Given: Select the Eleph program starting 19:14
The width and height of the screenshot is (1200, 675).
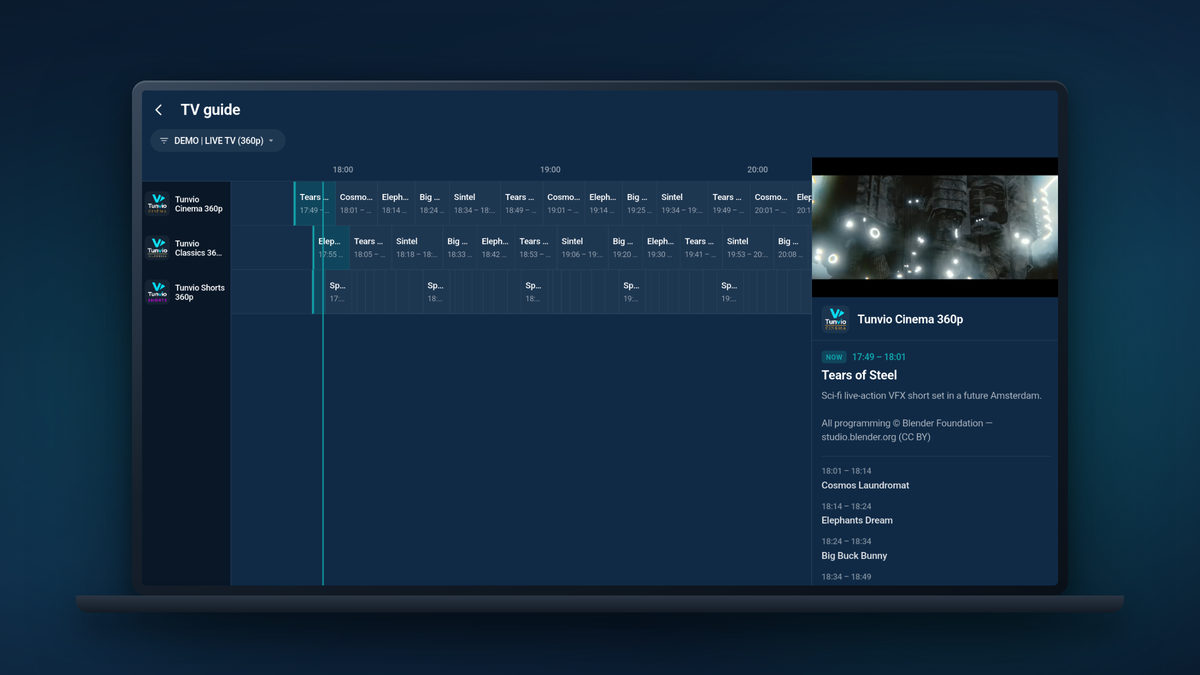Looking at the screenshot, I should point(603,203).
